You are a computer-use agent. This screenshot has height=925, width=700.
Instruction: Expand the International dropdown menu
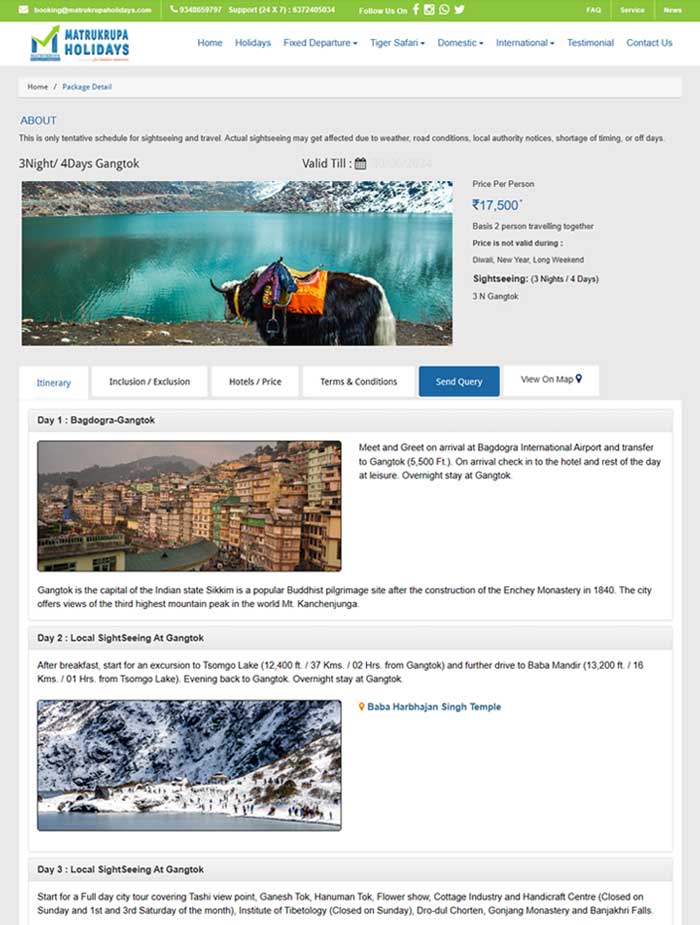coord(525,42)
